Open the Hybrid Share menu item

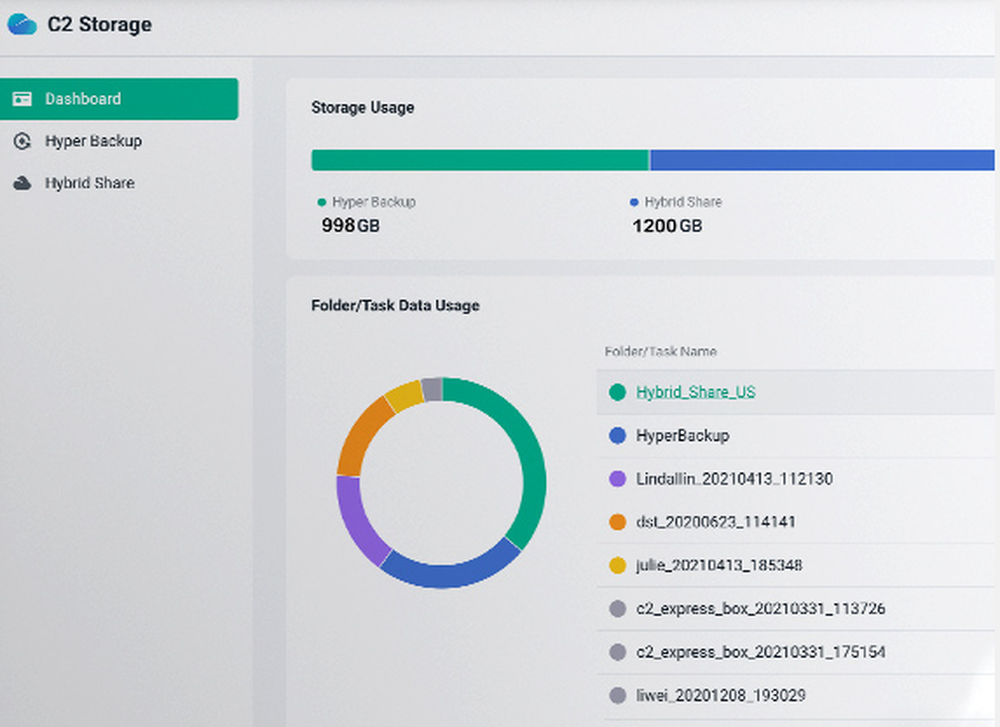[119, 183]
